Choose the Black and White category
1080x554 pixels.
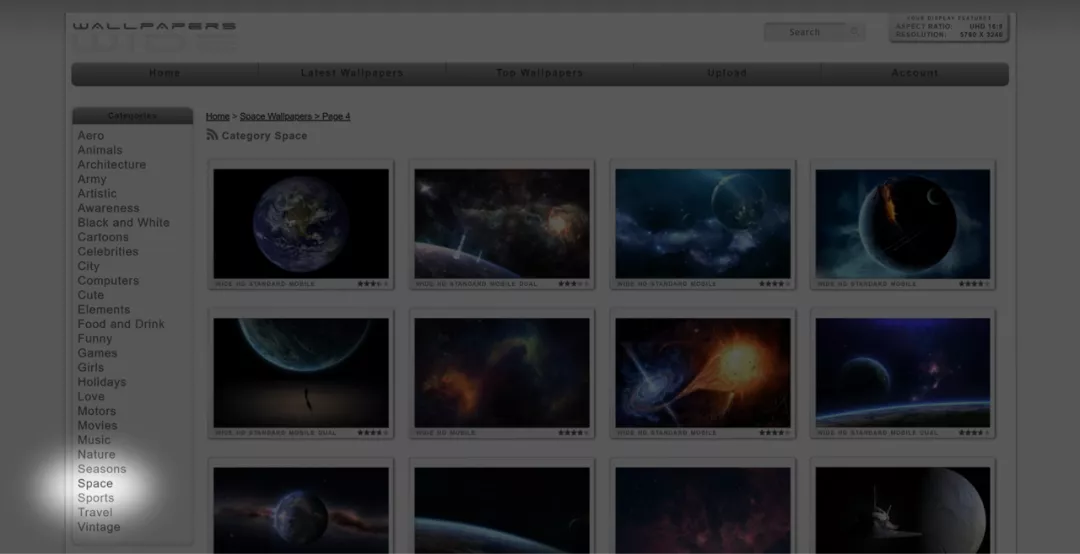(x=123, y=223)
